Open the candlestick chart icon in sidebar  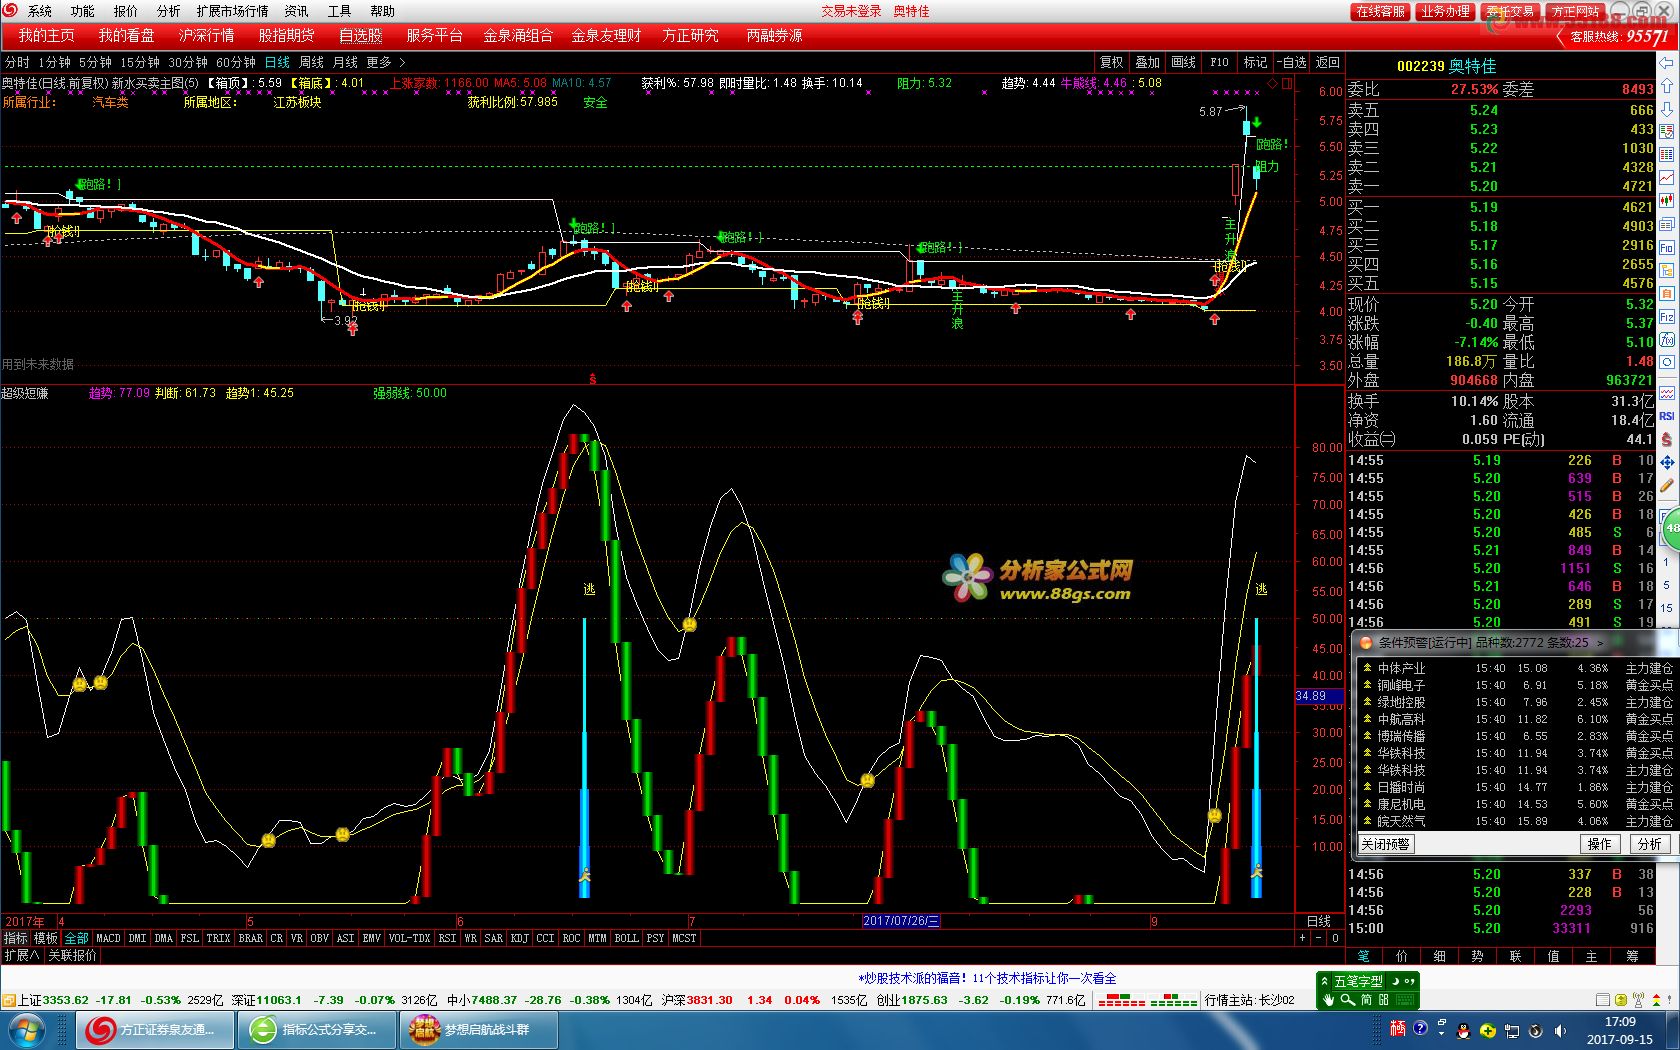pos(1667,200)
